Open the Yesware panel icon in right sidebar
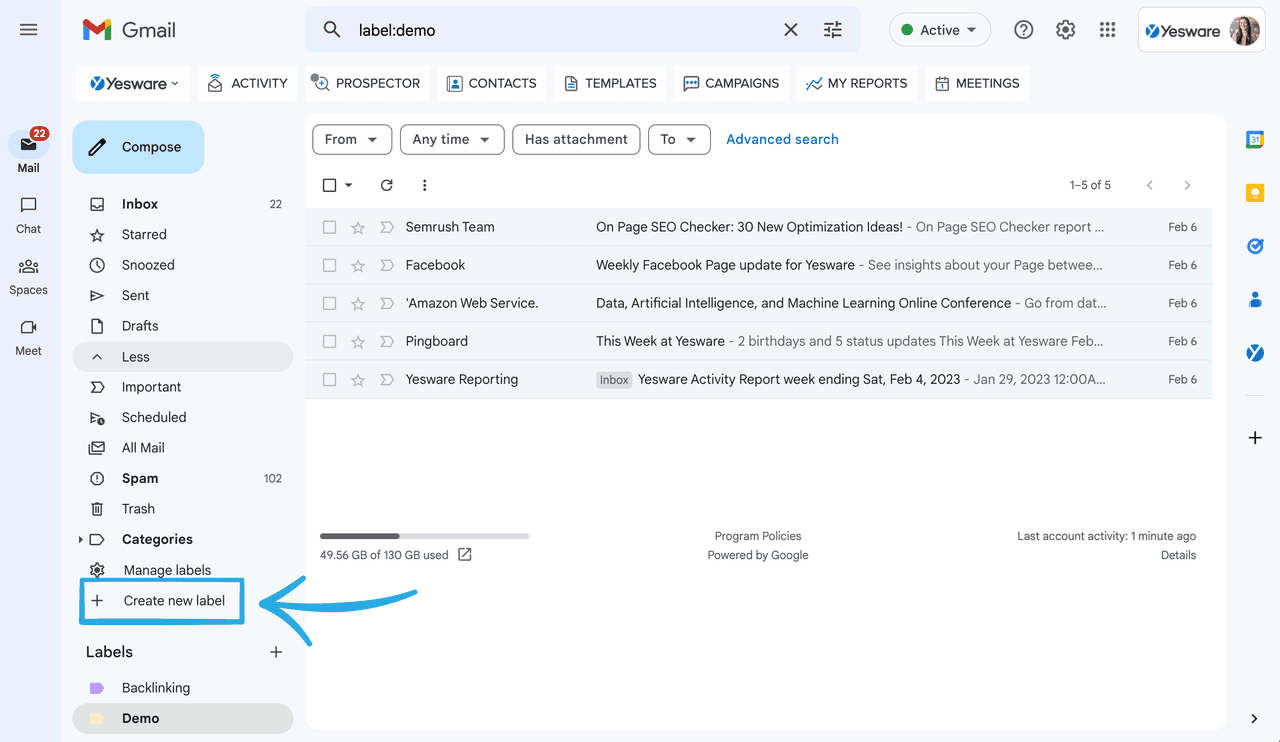This screenshot has height=742, width=1280. 1254,352
